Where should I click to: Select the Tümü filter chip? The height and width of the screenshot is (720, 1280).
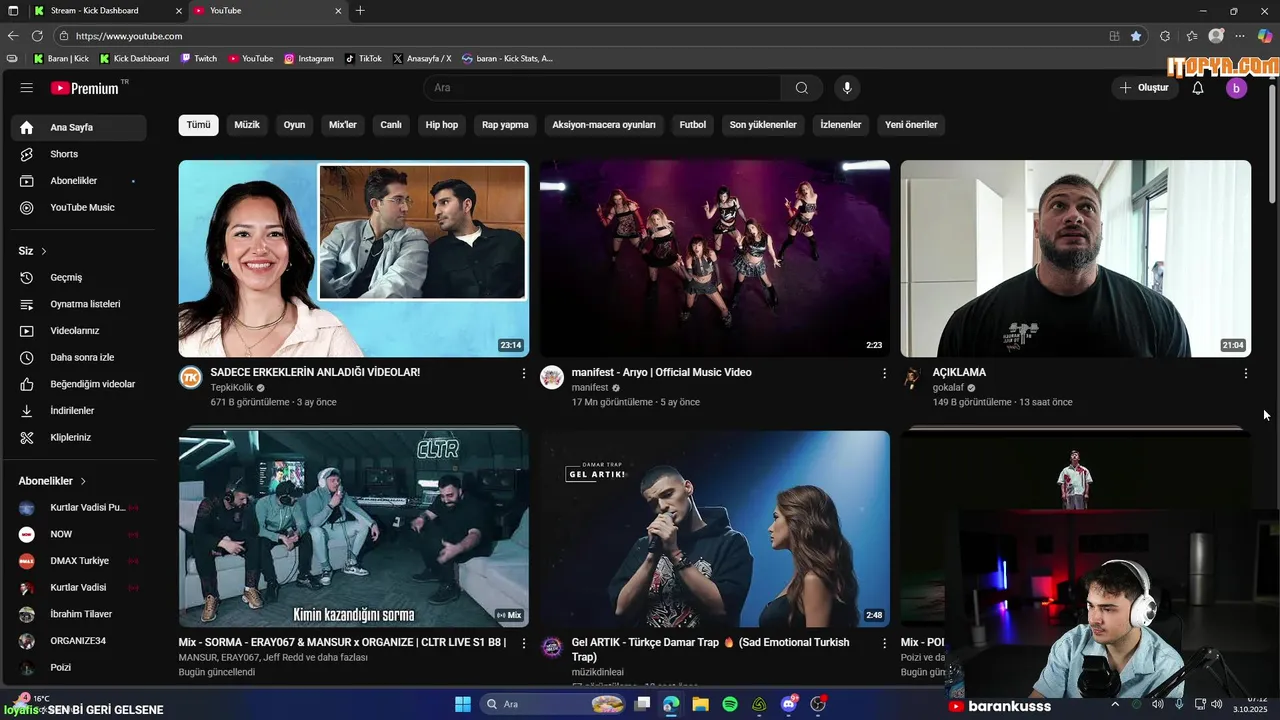[198, 125]
